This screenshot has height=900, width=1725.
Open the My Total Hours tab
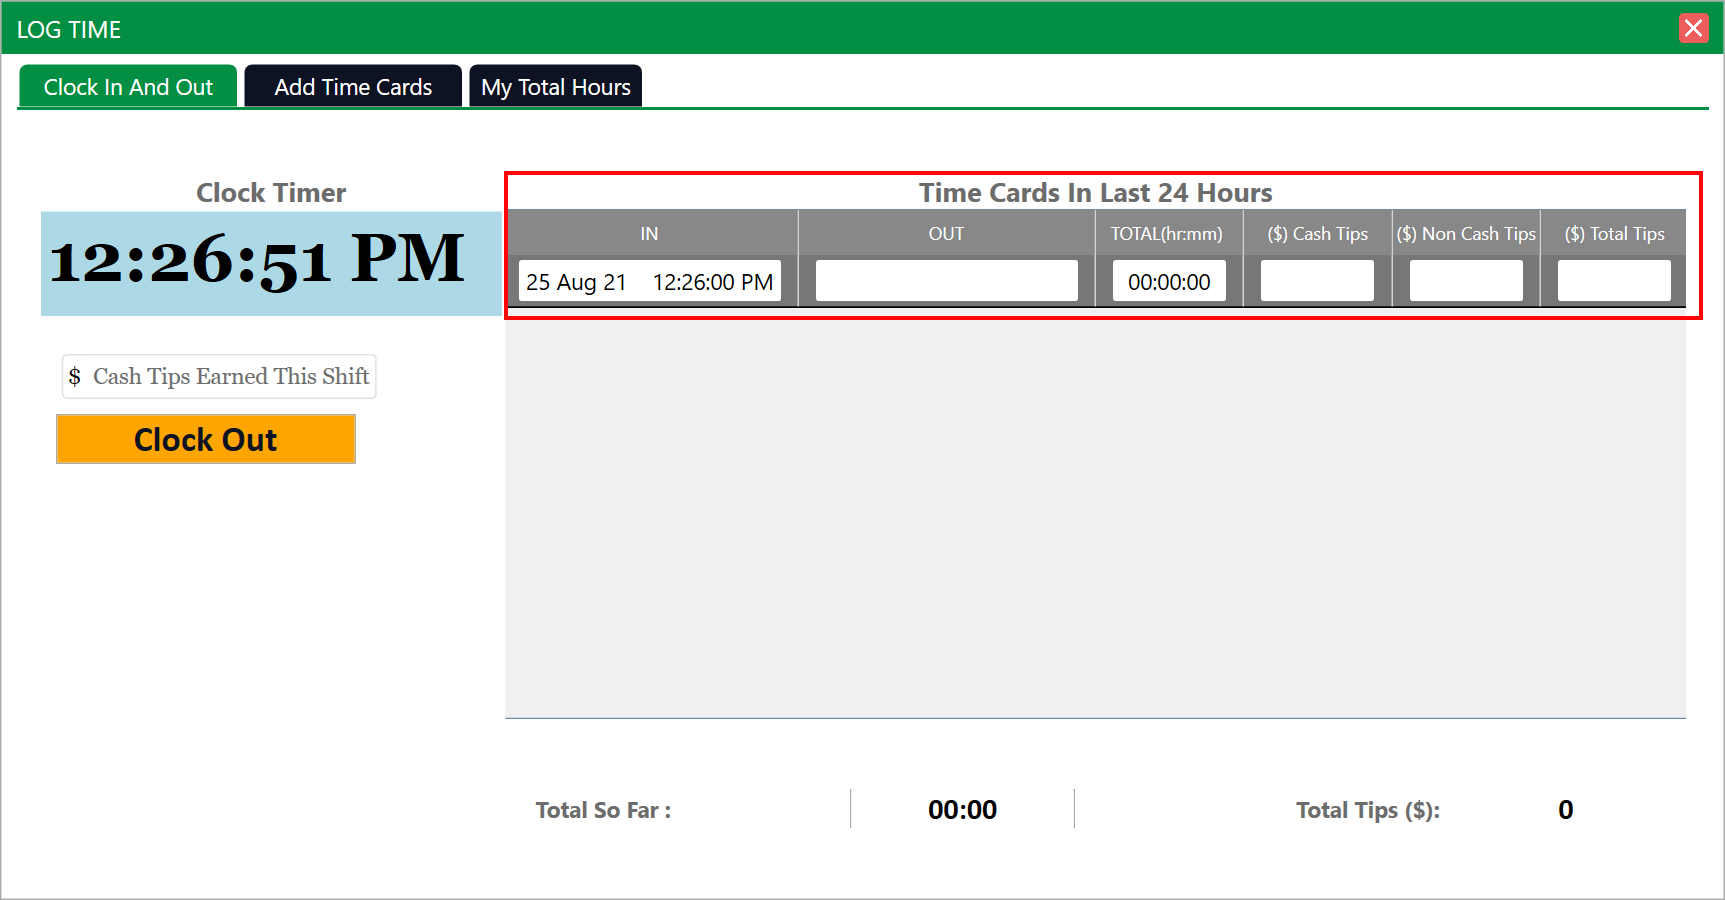coord(556,87)
